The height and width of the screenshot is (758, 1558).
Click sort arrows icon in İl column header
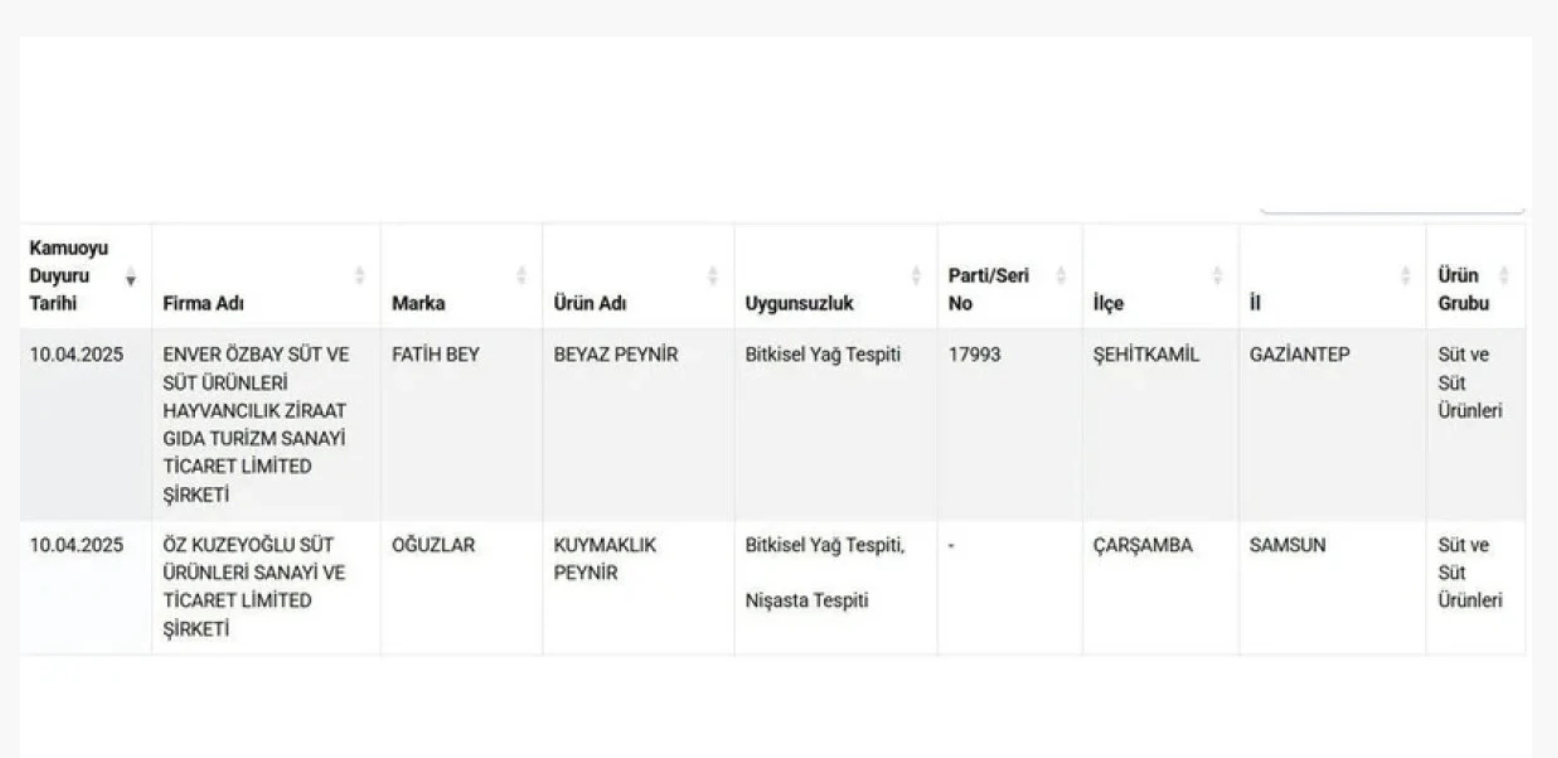pyautogui.click(x=1405, y=276)
